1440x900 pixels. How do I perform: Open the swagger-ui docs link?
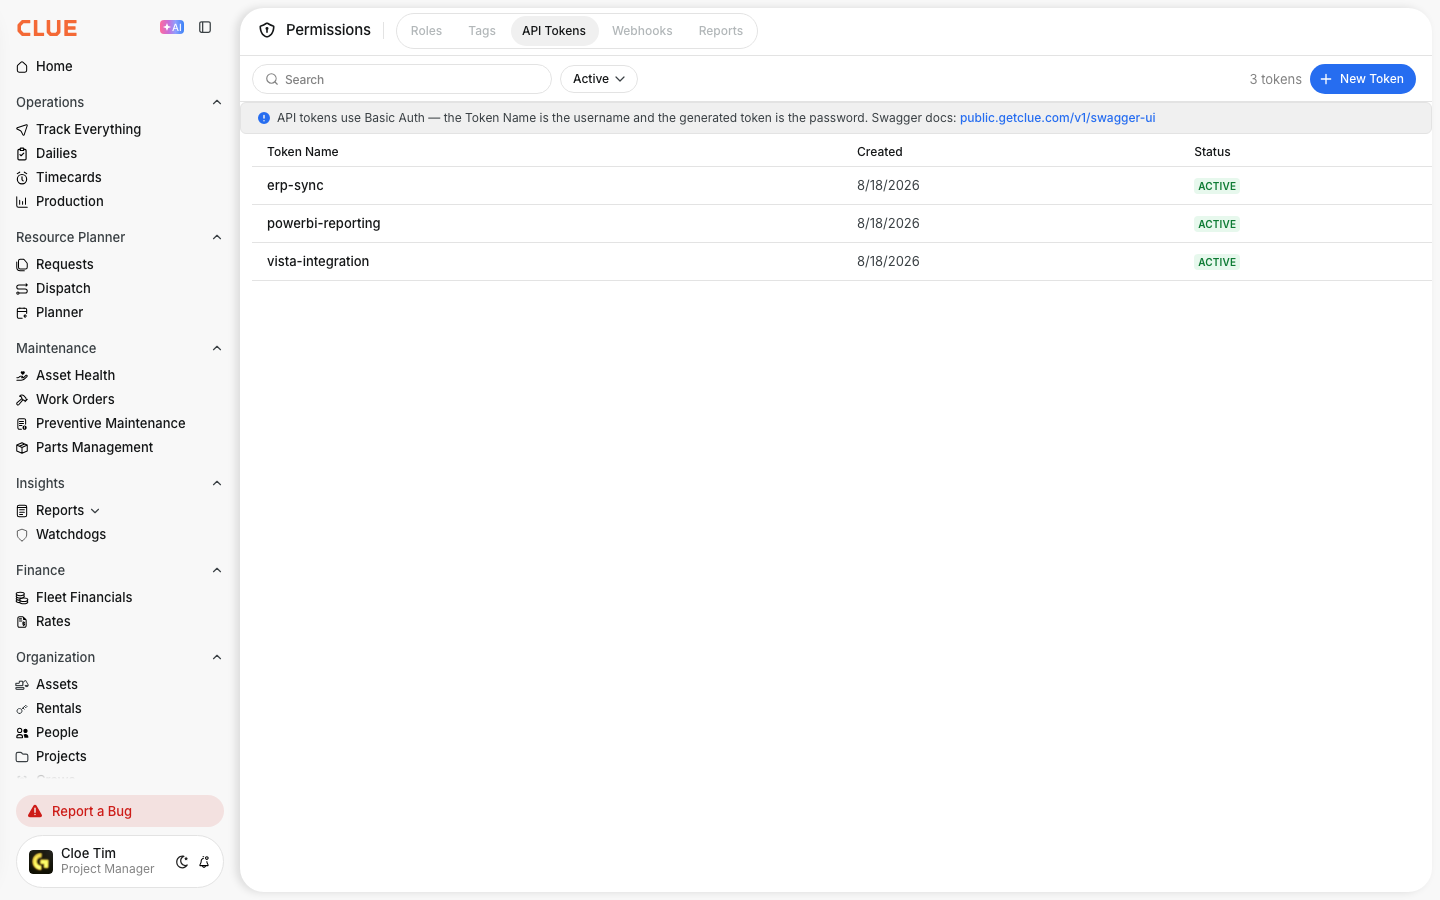[1057, 118]
